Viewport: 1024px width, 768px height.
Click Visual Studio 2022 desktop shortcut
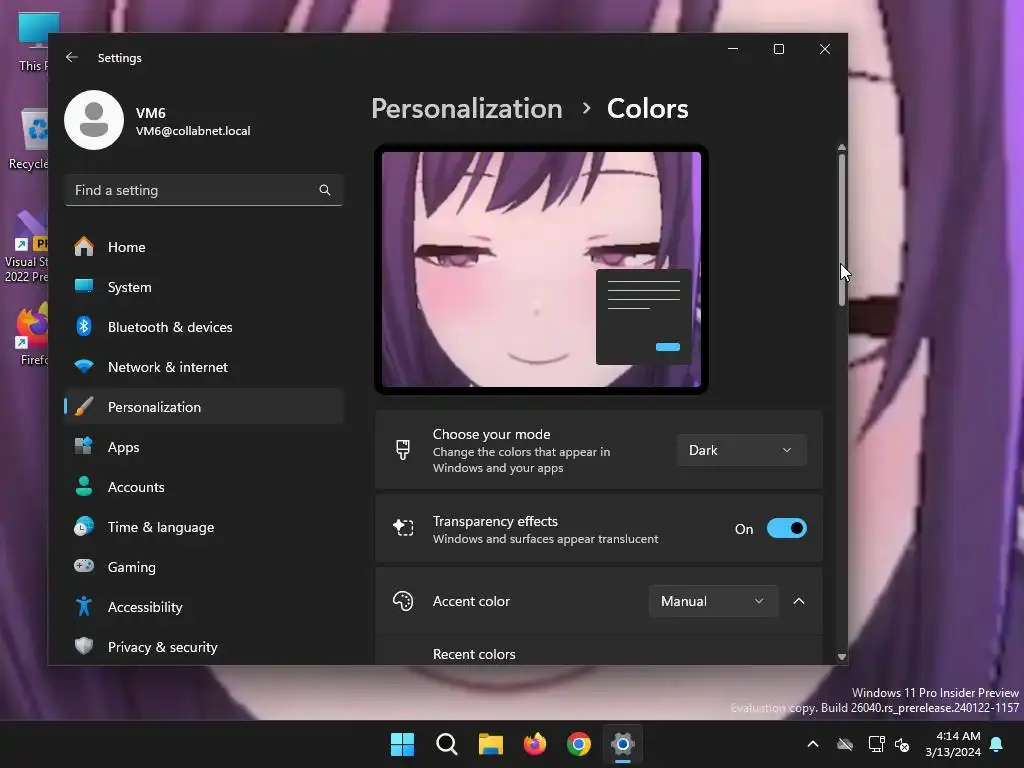pos(26,247)
